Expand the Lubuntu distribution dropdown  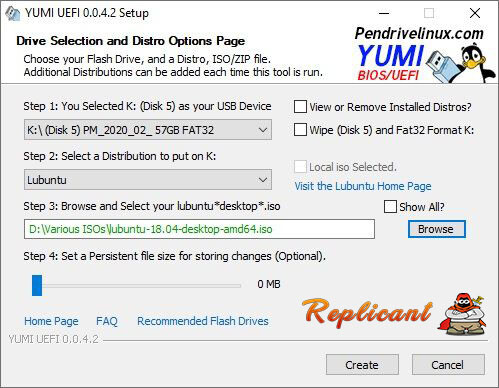pyautogui.click(x=148, y=180)
